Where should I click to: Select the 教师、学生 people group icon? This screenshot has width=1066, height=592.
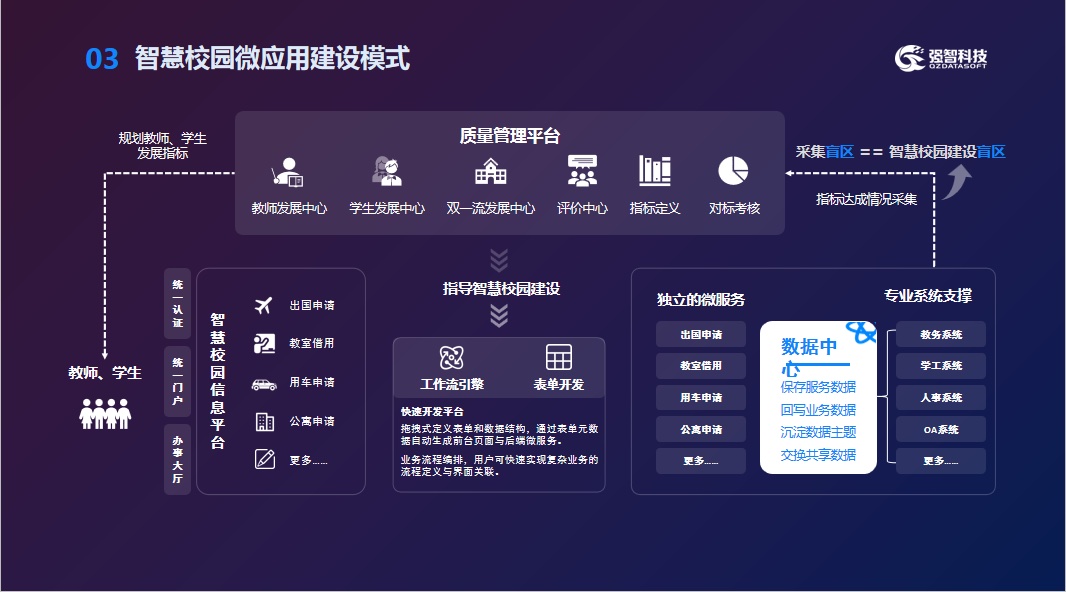point(105,413)
